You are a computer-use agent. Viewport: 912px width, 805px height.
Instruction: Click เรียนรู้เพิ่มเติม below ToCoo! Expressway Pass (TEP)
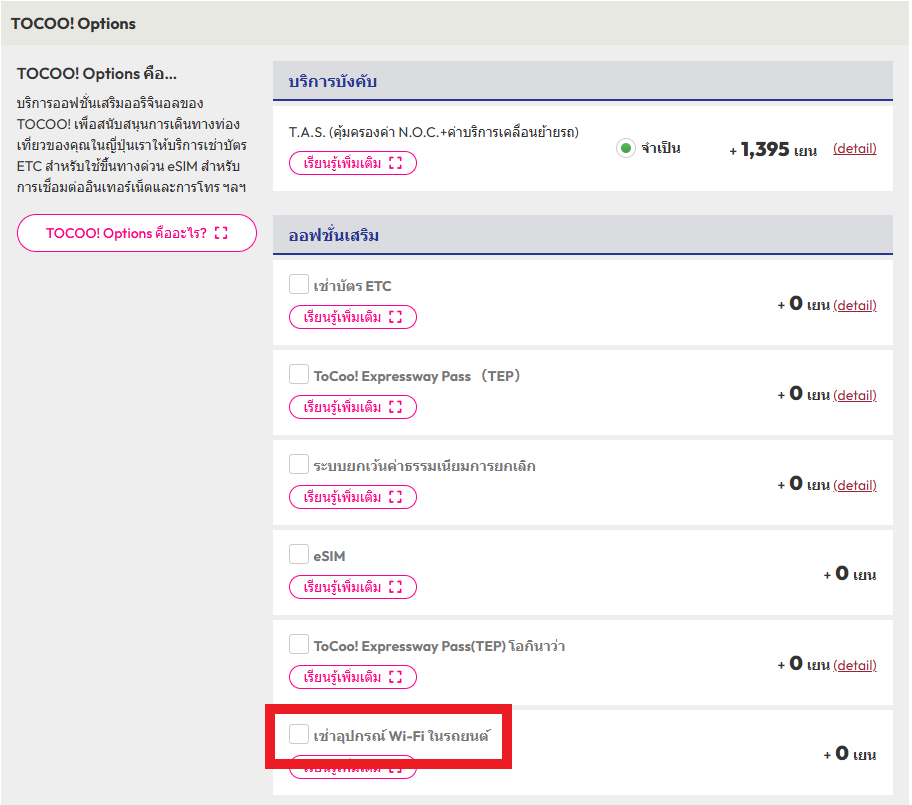point(352,407)
